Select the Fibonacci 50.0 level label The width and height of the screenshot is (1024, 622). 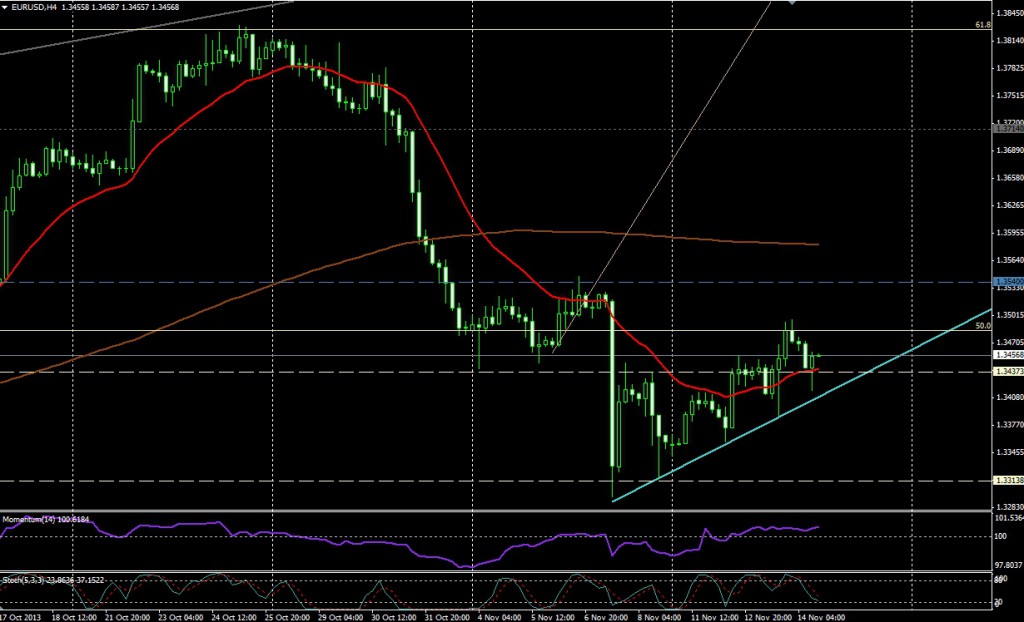click(982, 325)
